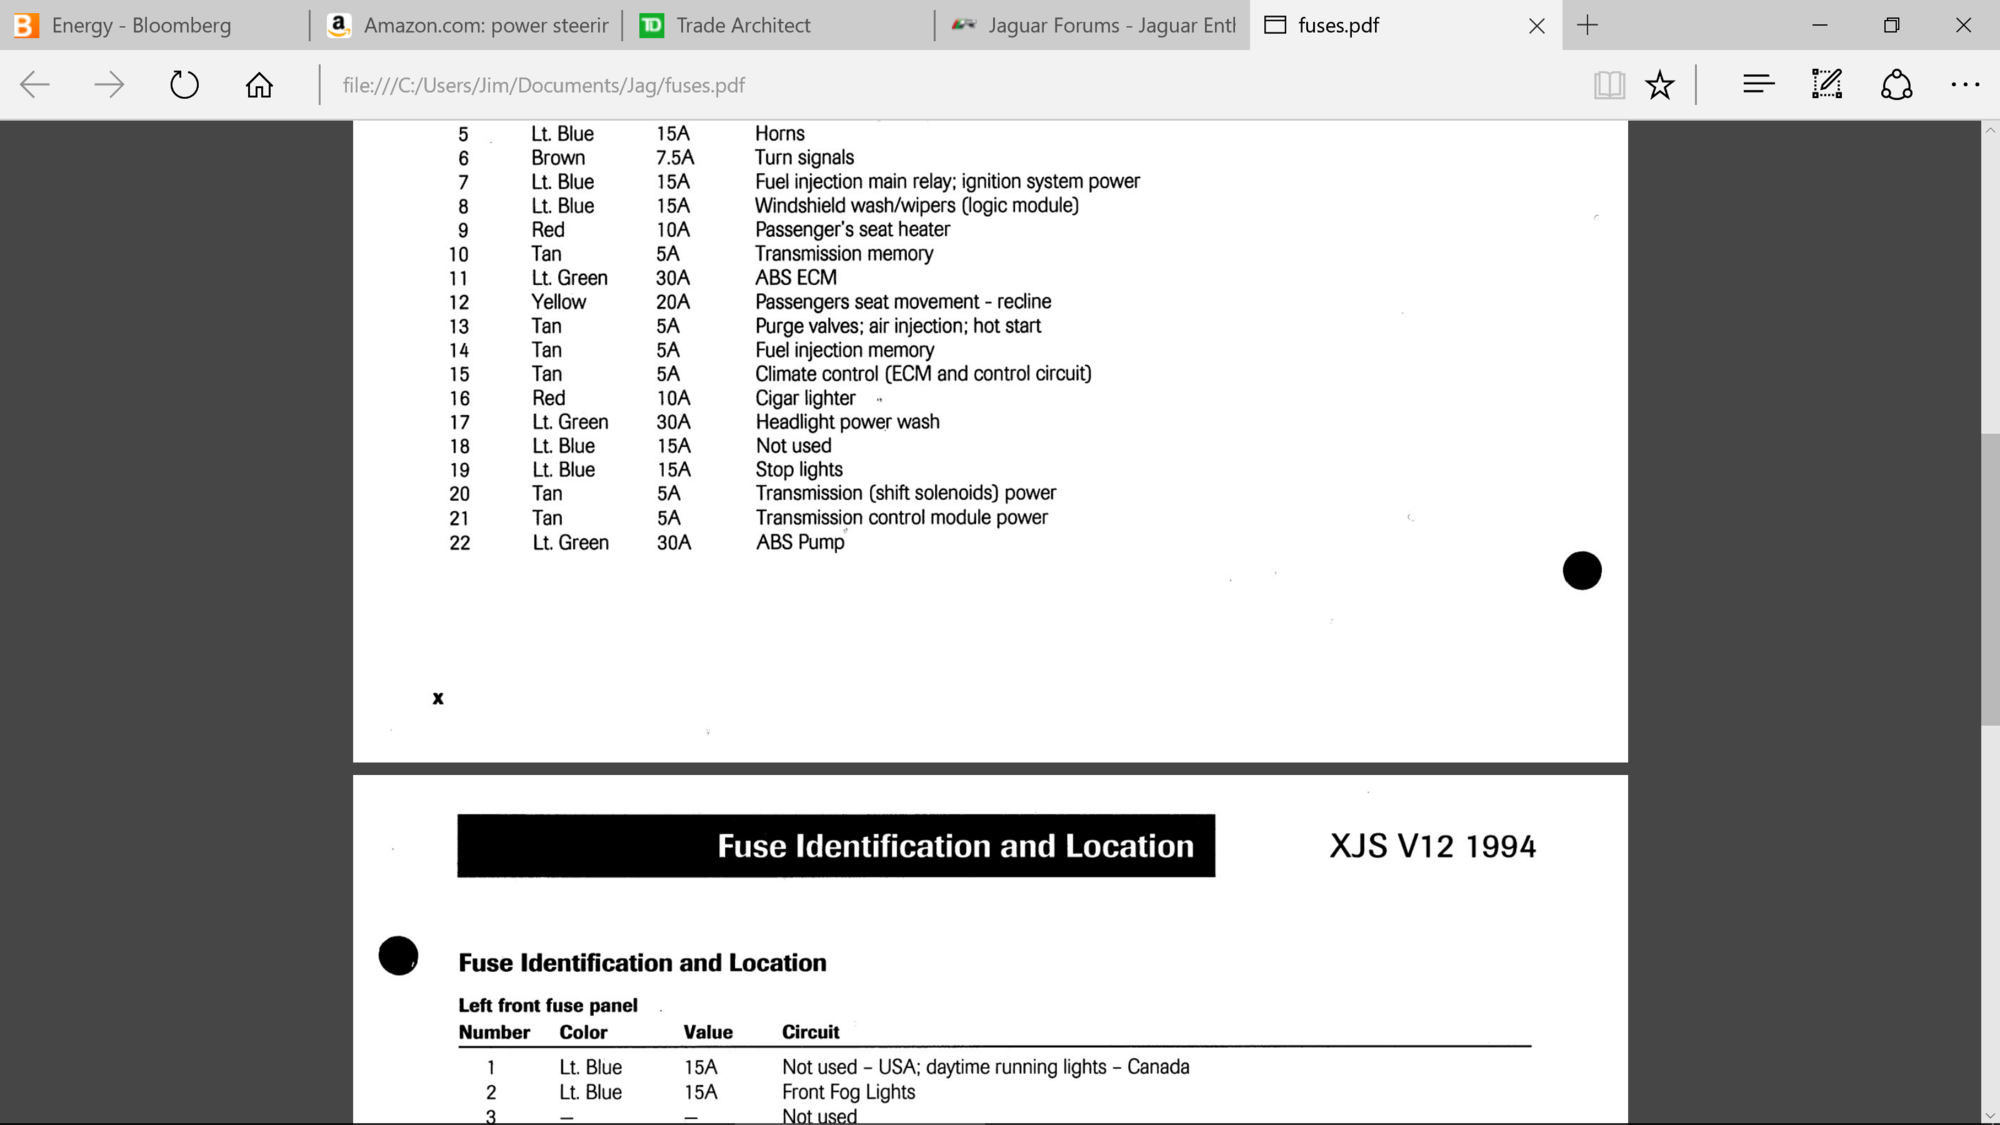Click the Forward navigation arrow
2000x1125 pixels.
tap(109, 85)
